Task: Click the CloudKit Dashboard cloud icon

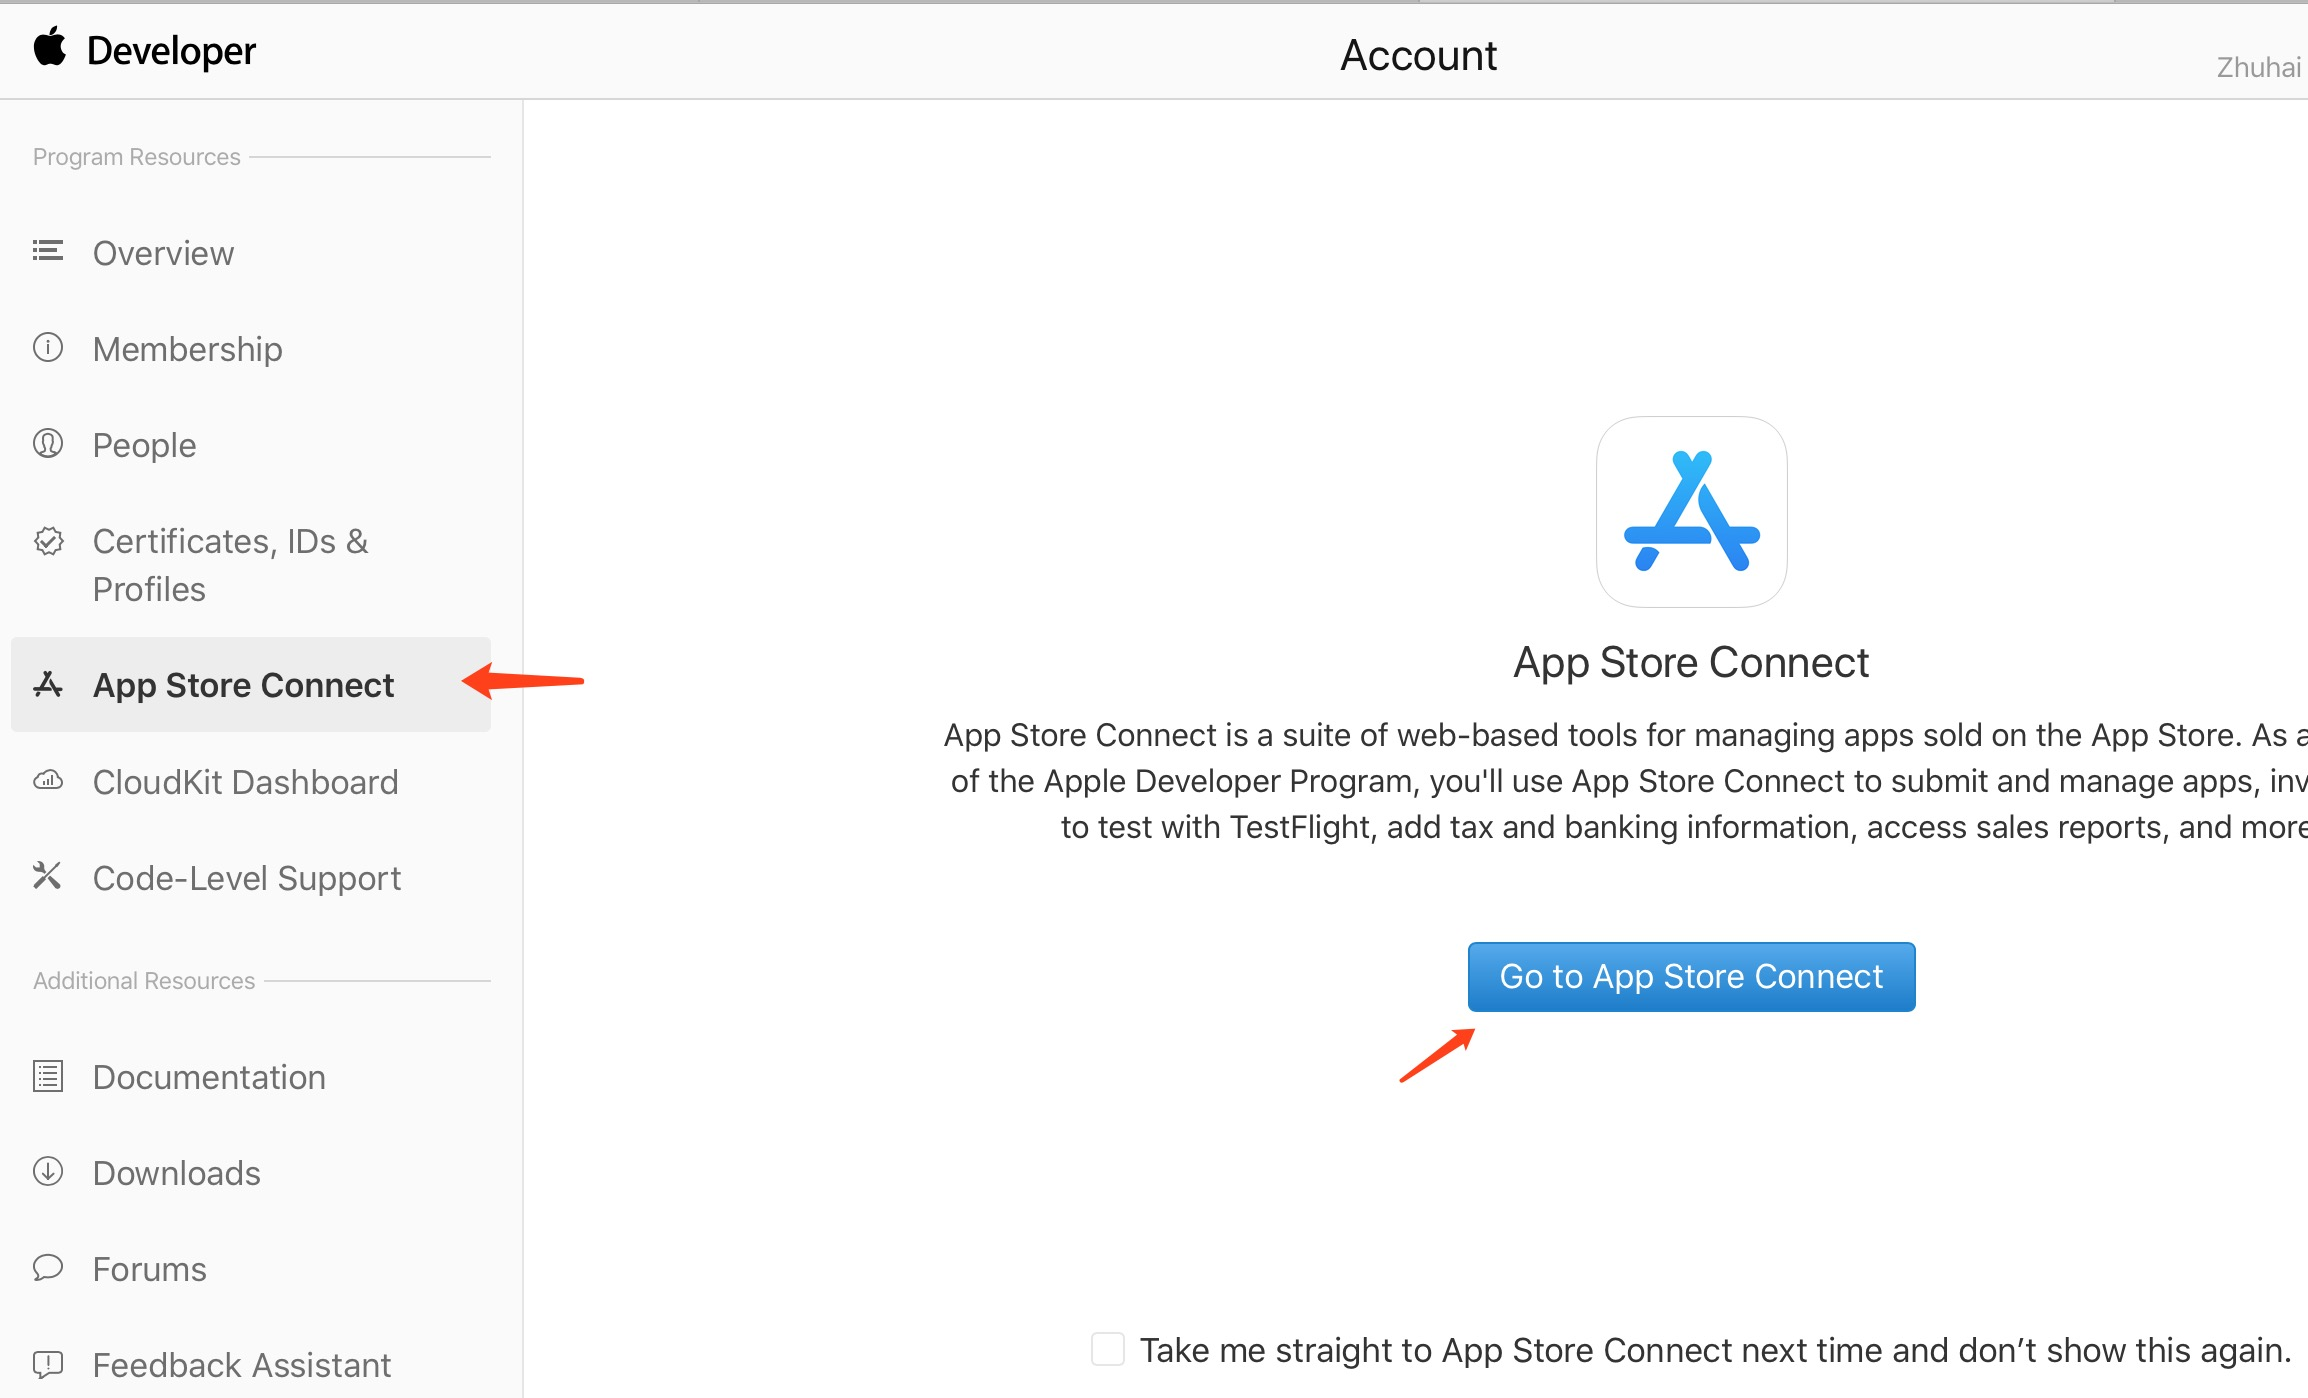Action: pos(47,780)
